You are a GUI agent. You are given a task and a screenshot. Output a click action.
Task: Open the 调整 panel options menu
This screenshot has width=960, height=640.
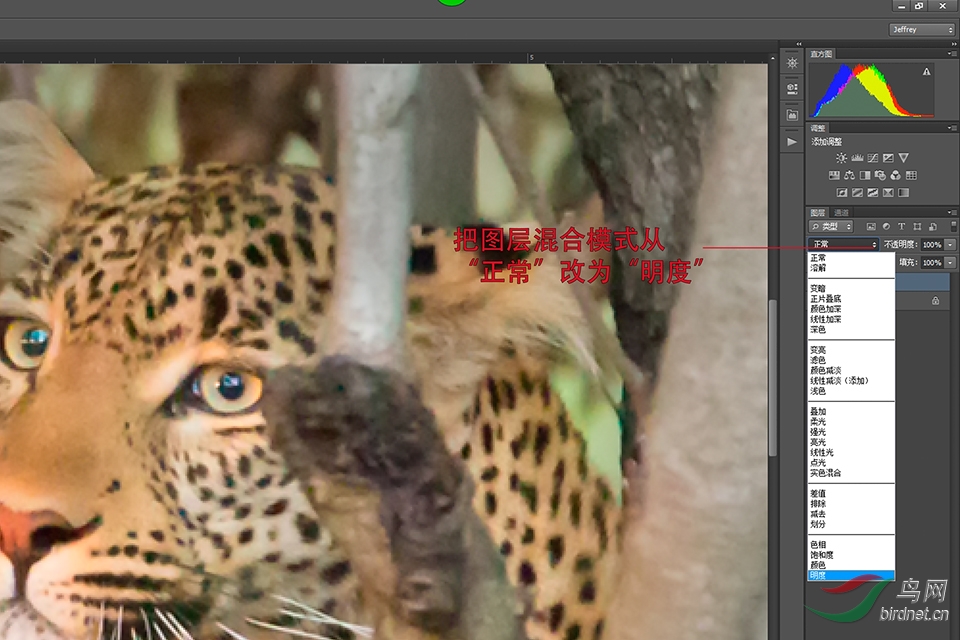pyautogui.click(x=952, y=128)
